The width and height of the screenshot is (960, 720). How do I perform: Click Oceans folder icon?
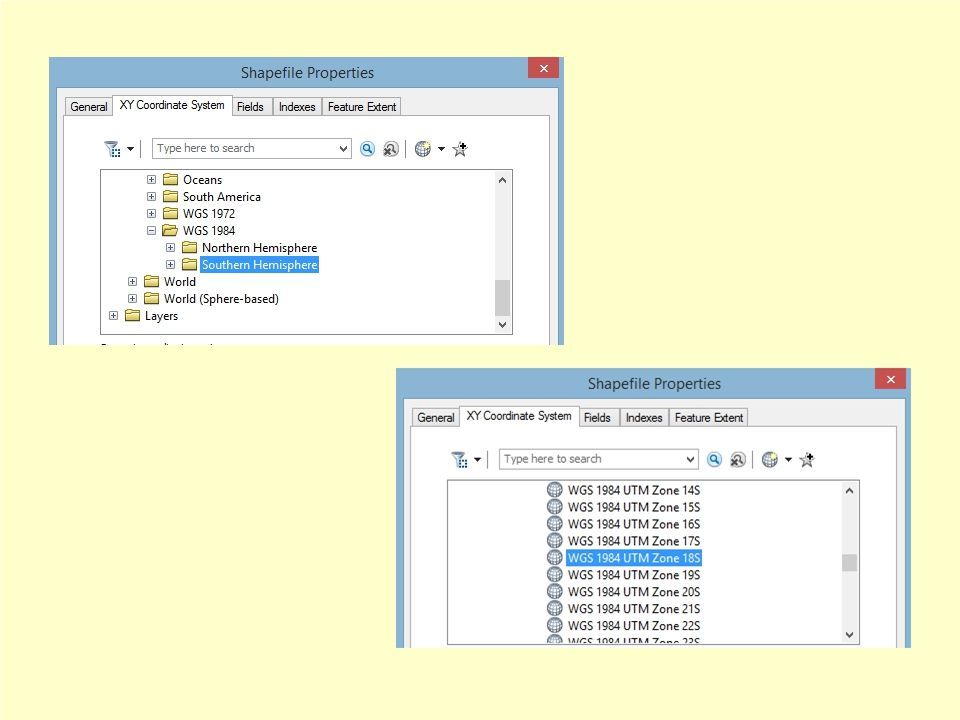[x=171, y=179]
